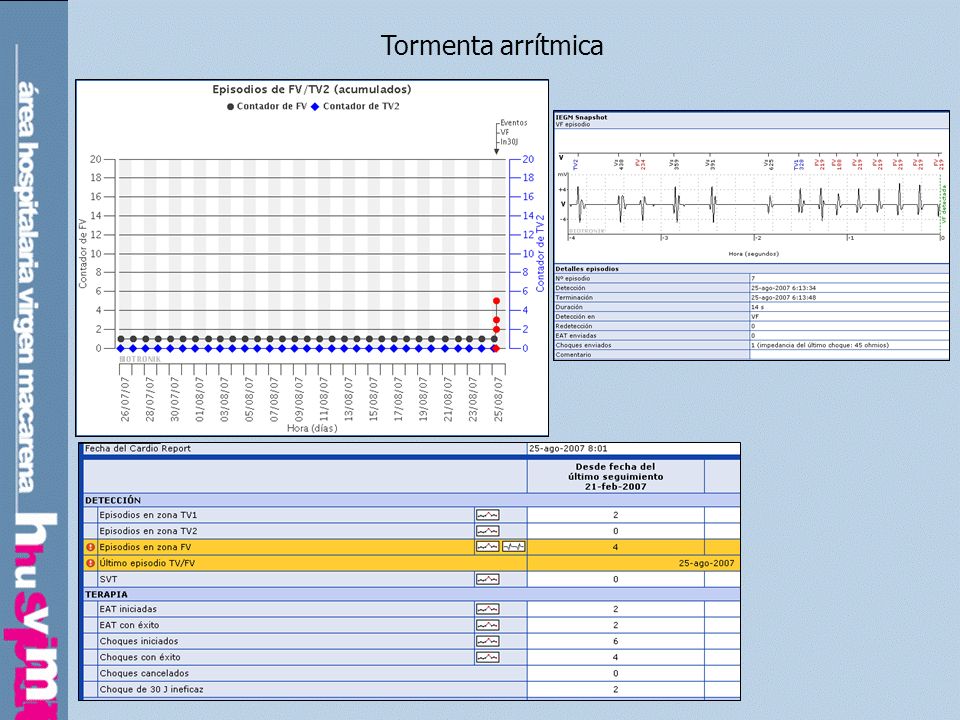
Task: Click 'Último episodio TV/FV' label
Action: pyautogui.click(x=147, y=563)
